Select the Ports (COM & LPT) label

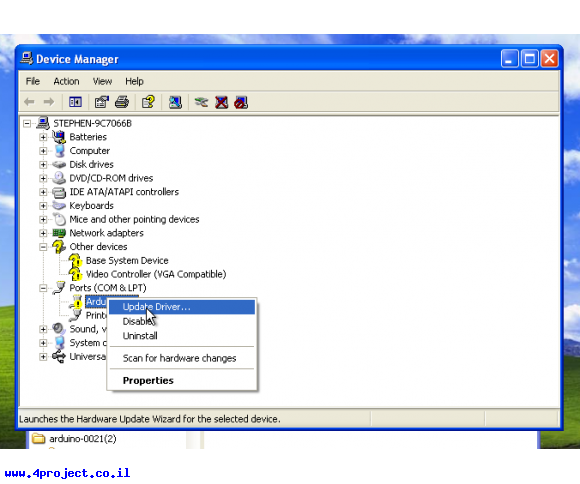pos(108,288)
